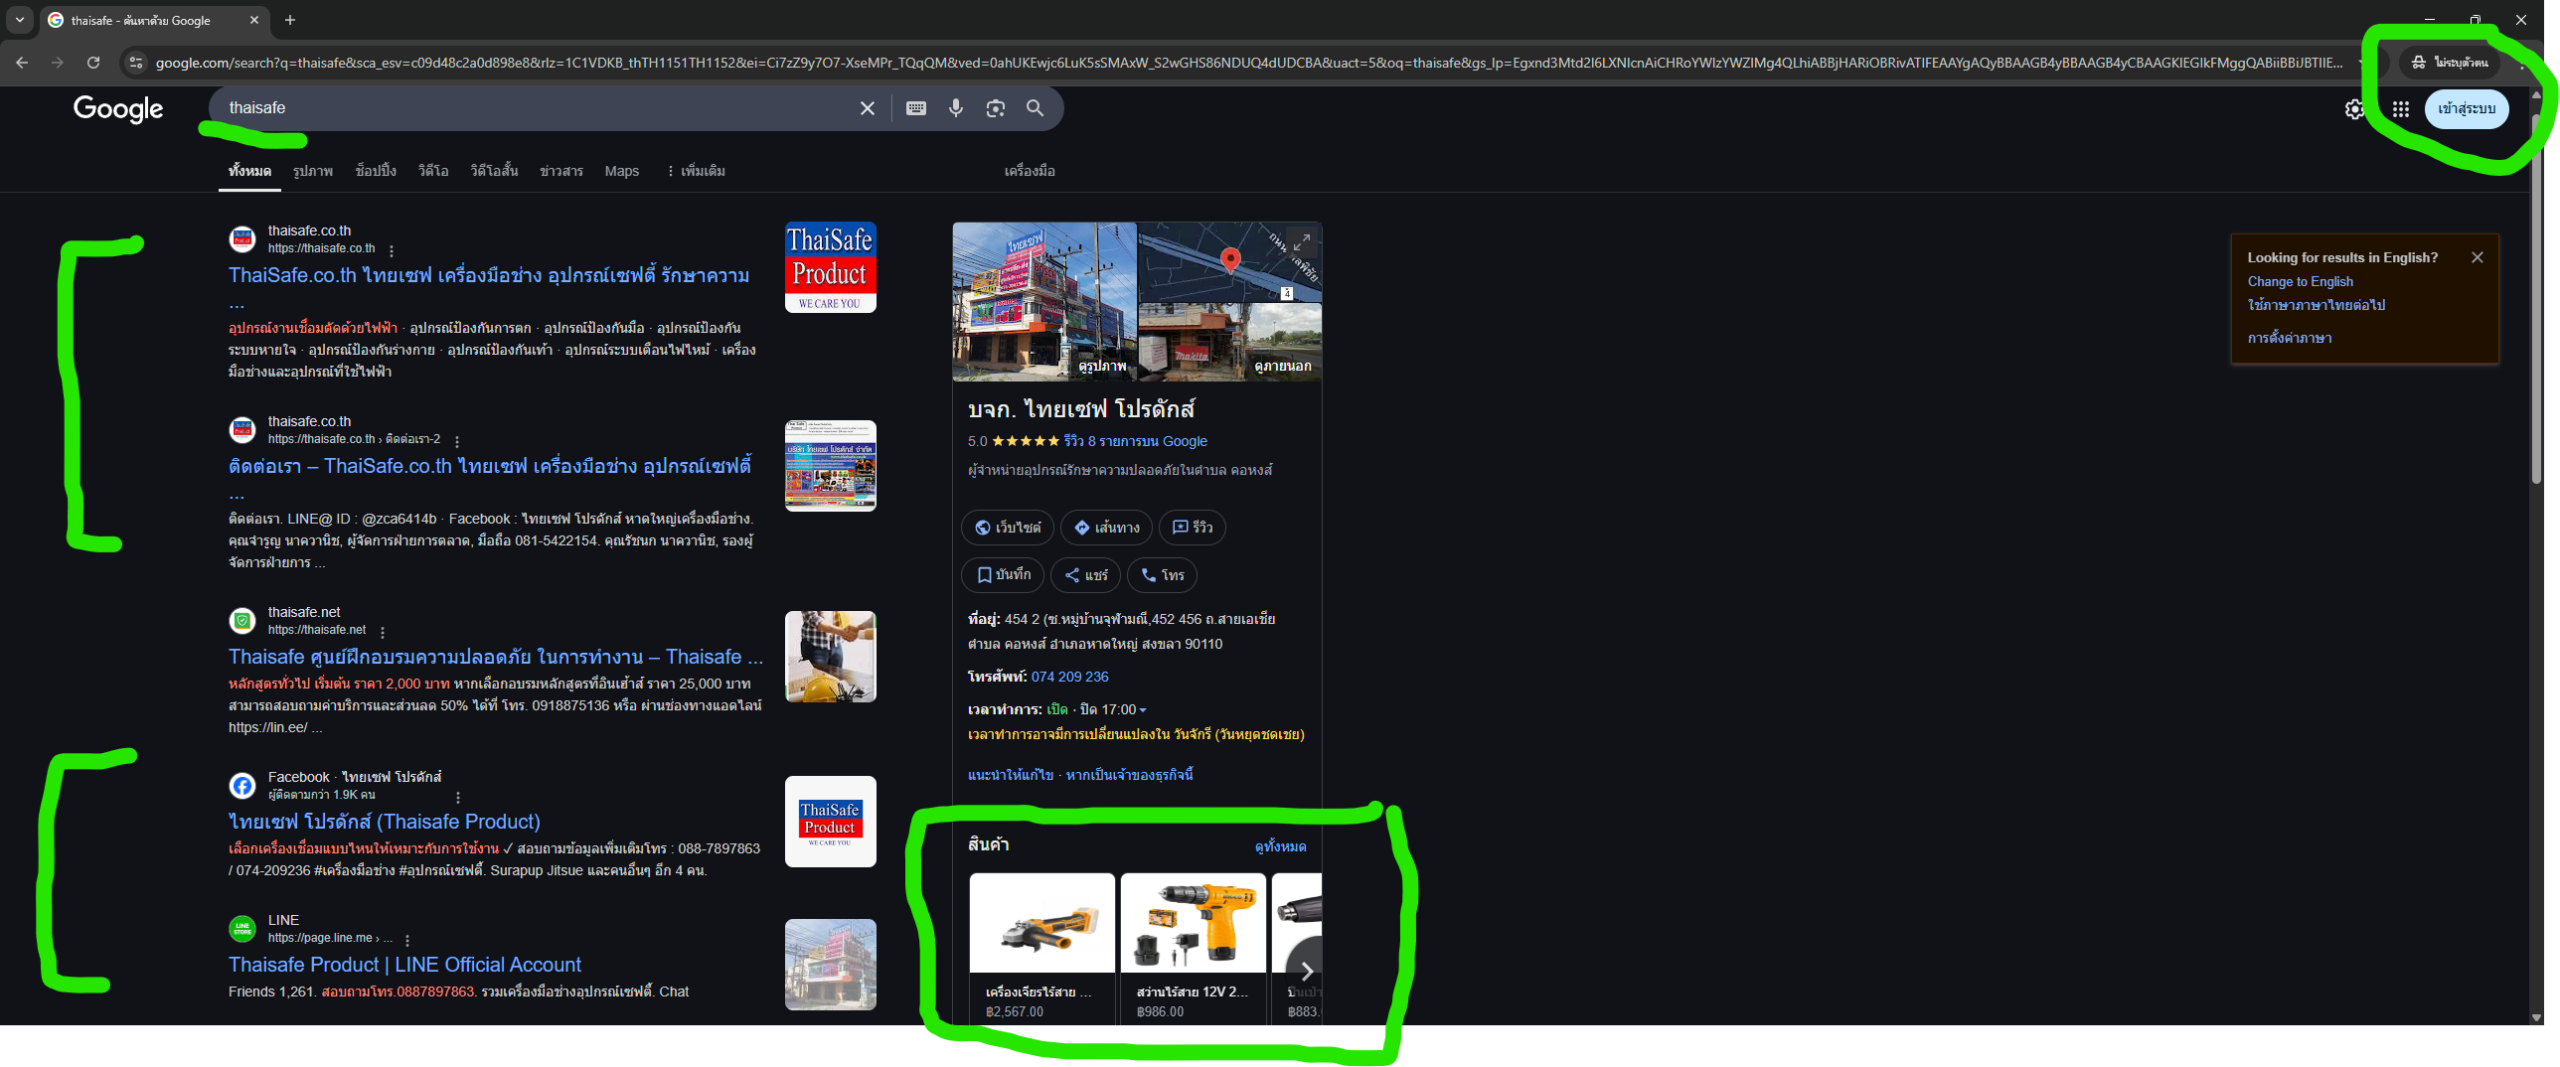Switch to the รูปภาพ images tab
The image size is (2560, 1067).
point(312,171)
